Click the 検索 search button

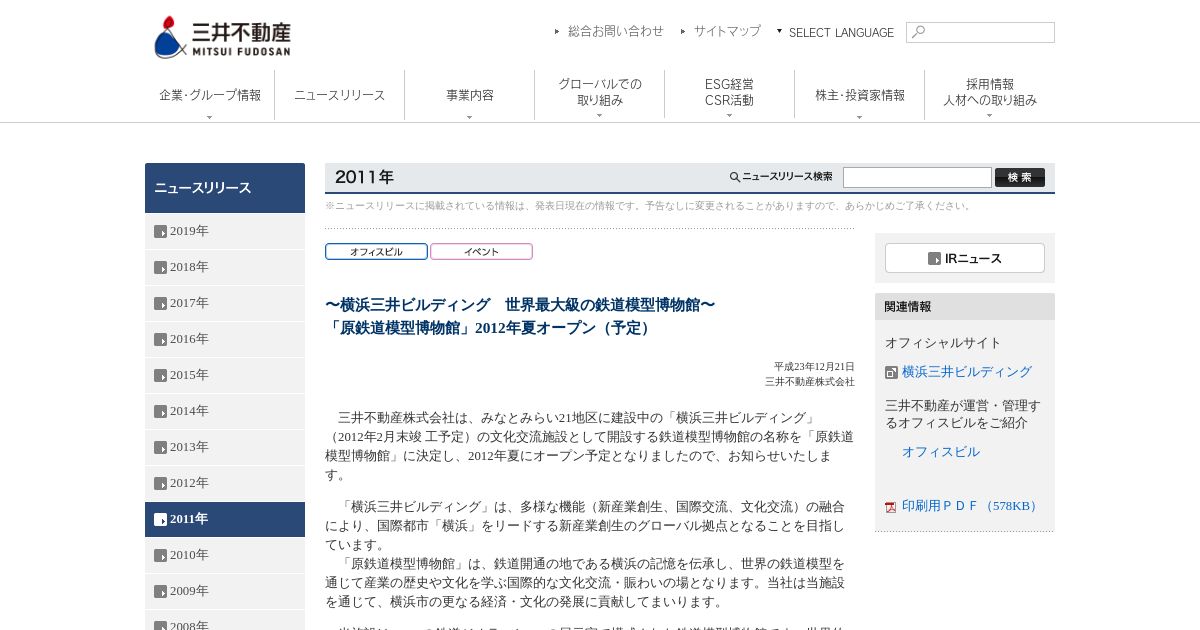click(x=1020, y=177)
